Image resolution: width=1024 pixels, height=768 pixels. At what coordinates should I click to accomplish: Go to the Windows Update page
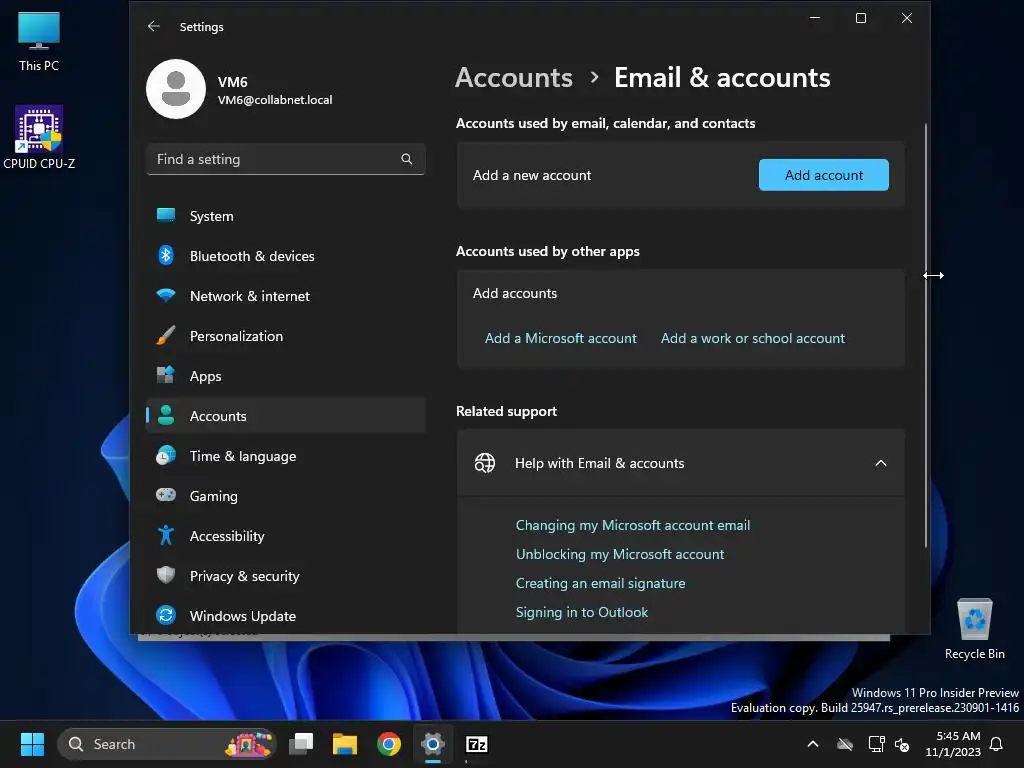coord(286,615)
